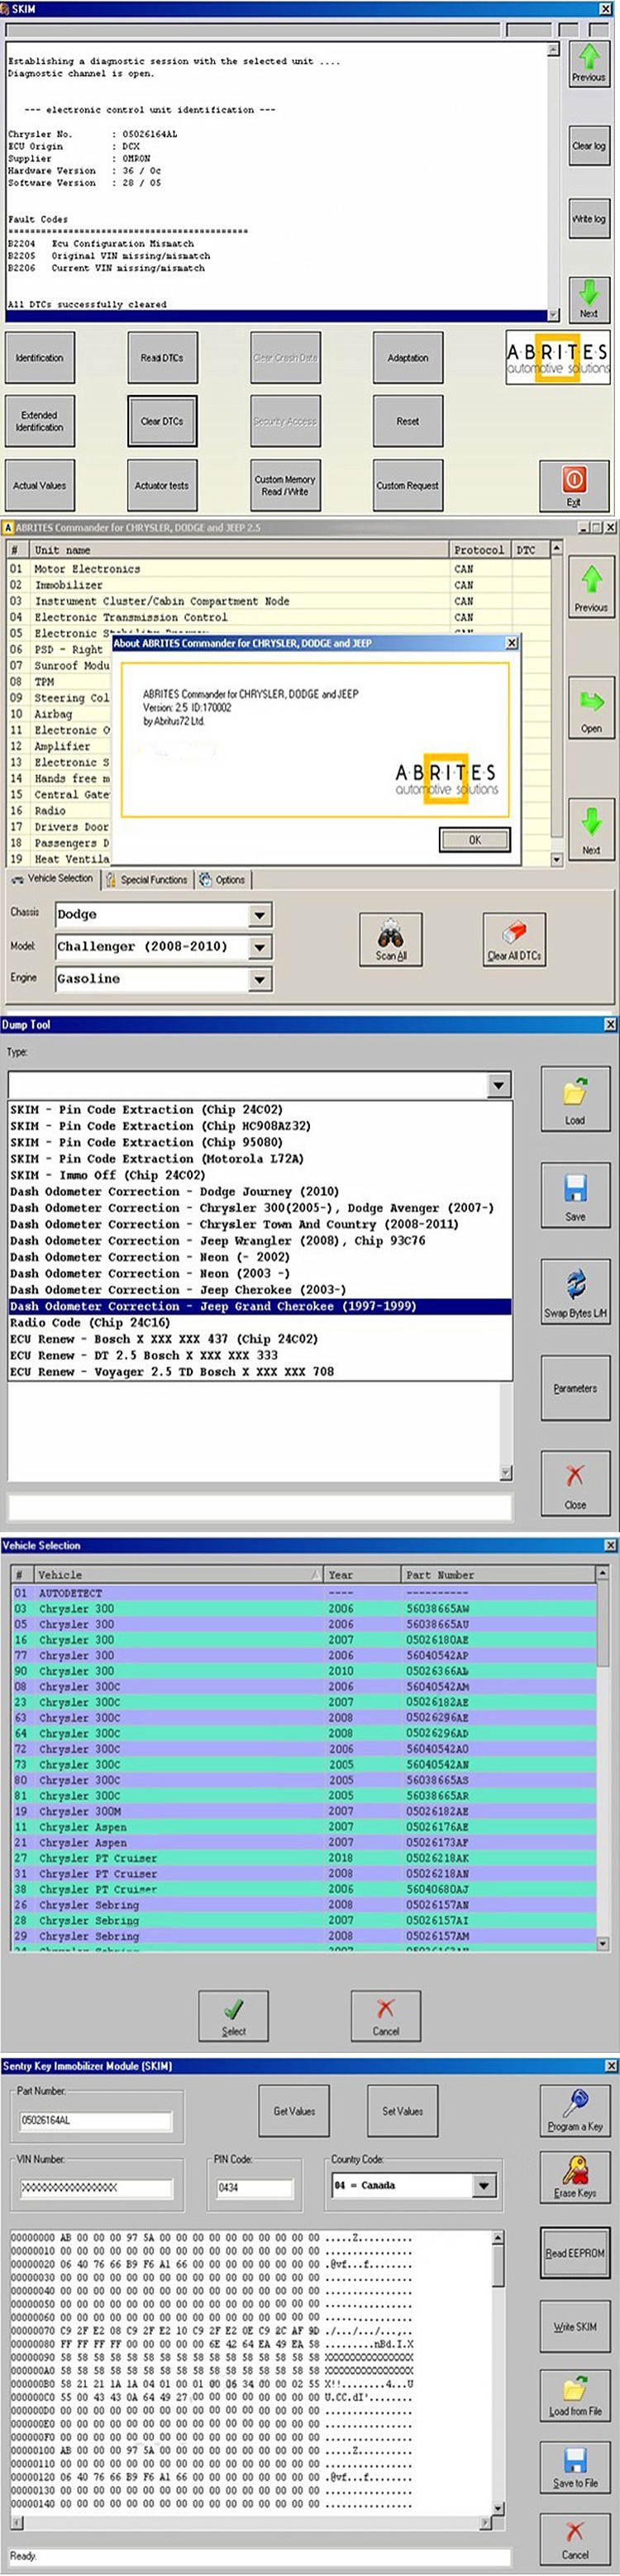
Task: Click the Erase Keys icon
Action: (x=575, y=2177)
